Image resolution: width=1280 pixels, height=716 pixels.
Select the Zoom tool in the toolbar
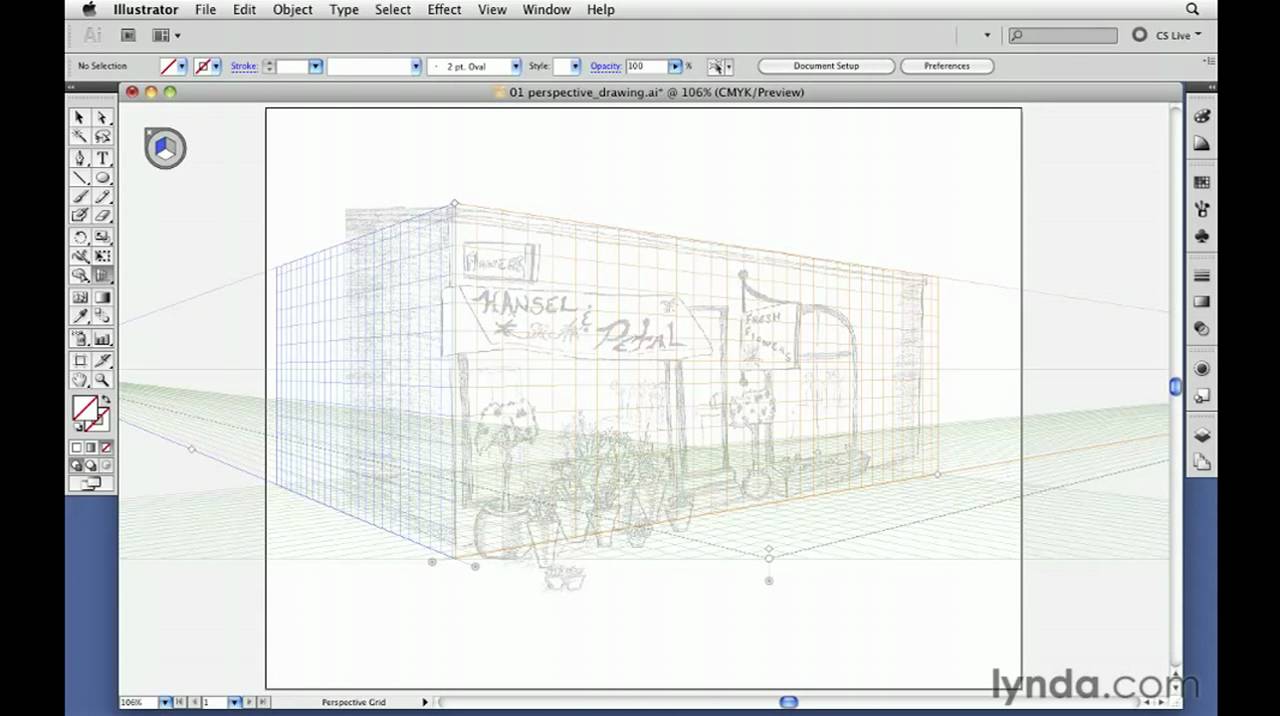tap(102, 380)
